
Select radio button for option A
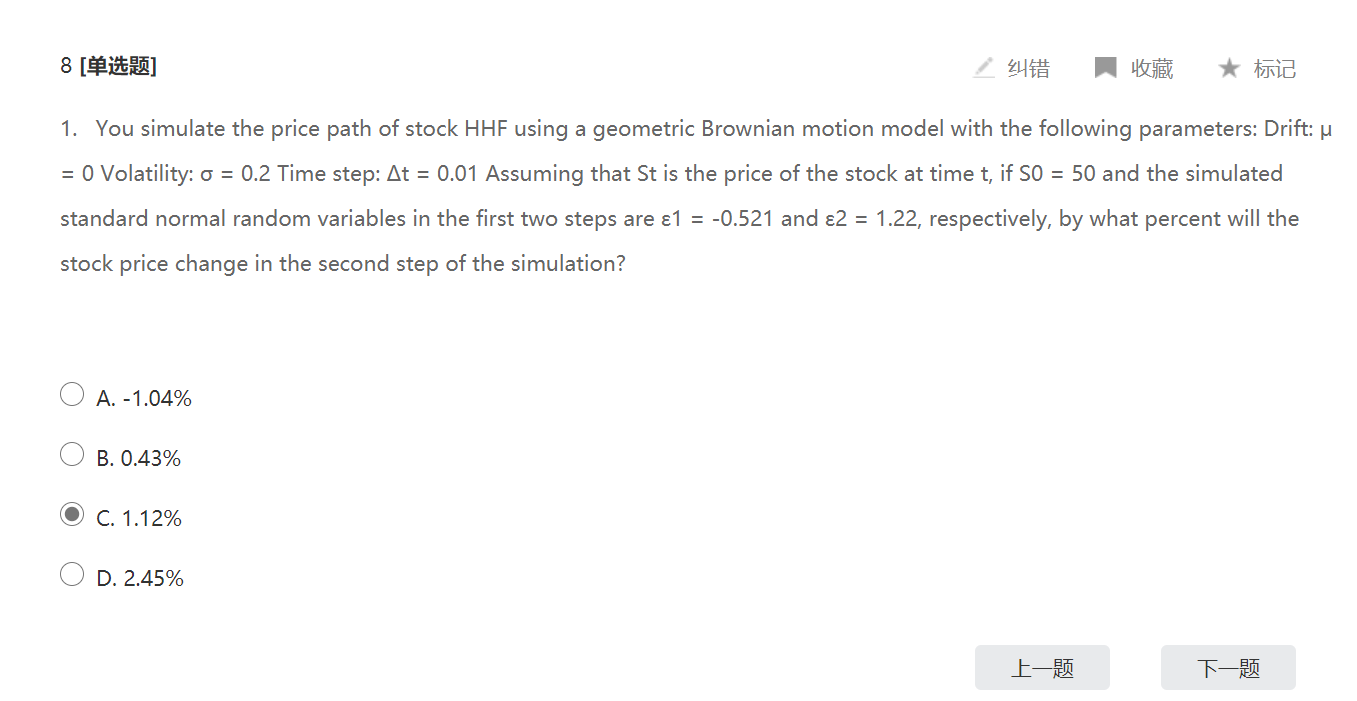72,395
